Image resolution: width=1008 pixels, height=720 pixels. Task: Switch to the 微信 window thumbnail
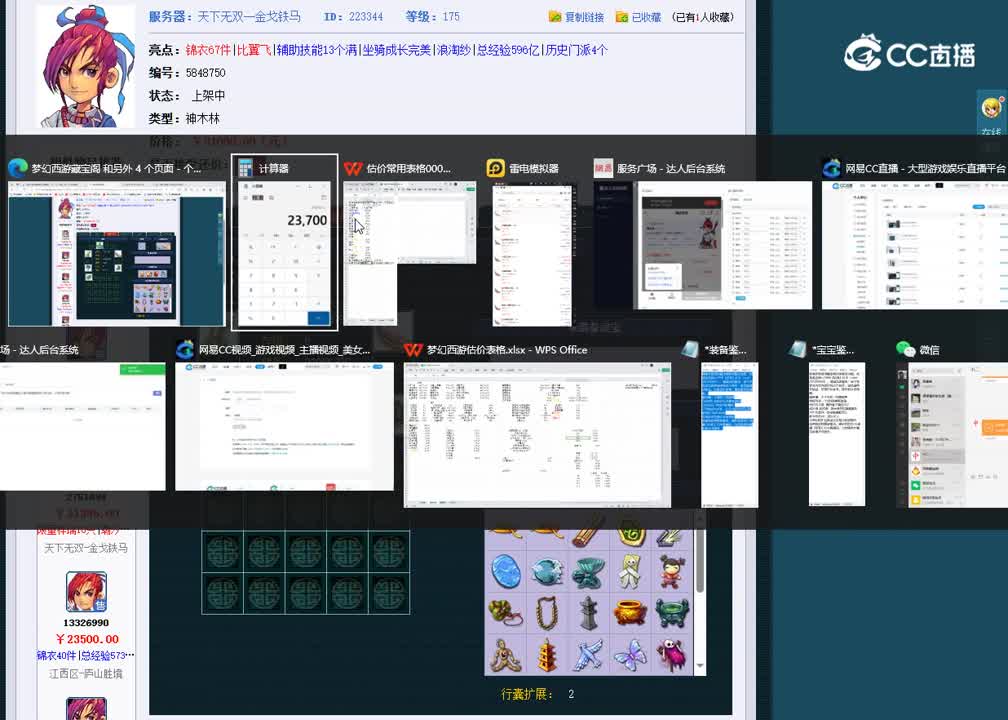pyautogui.click(x=952, y=435)
